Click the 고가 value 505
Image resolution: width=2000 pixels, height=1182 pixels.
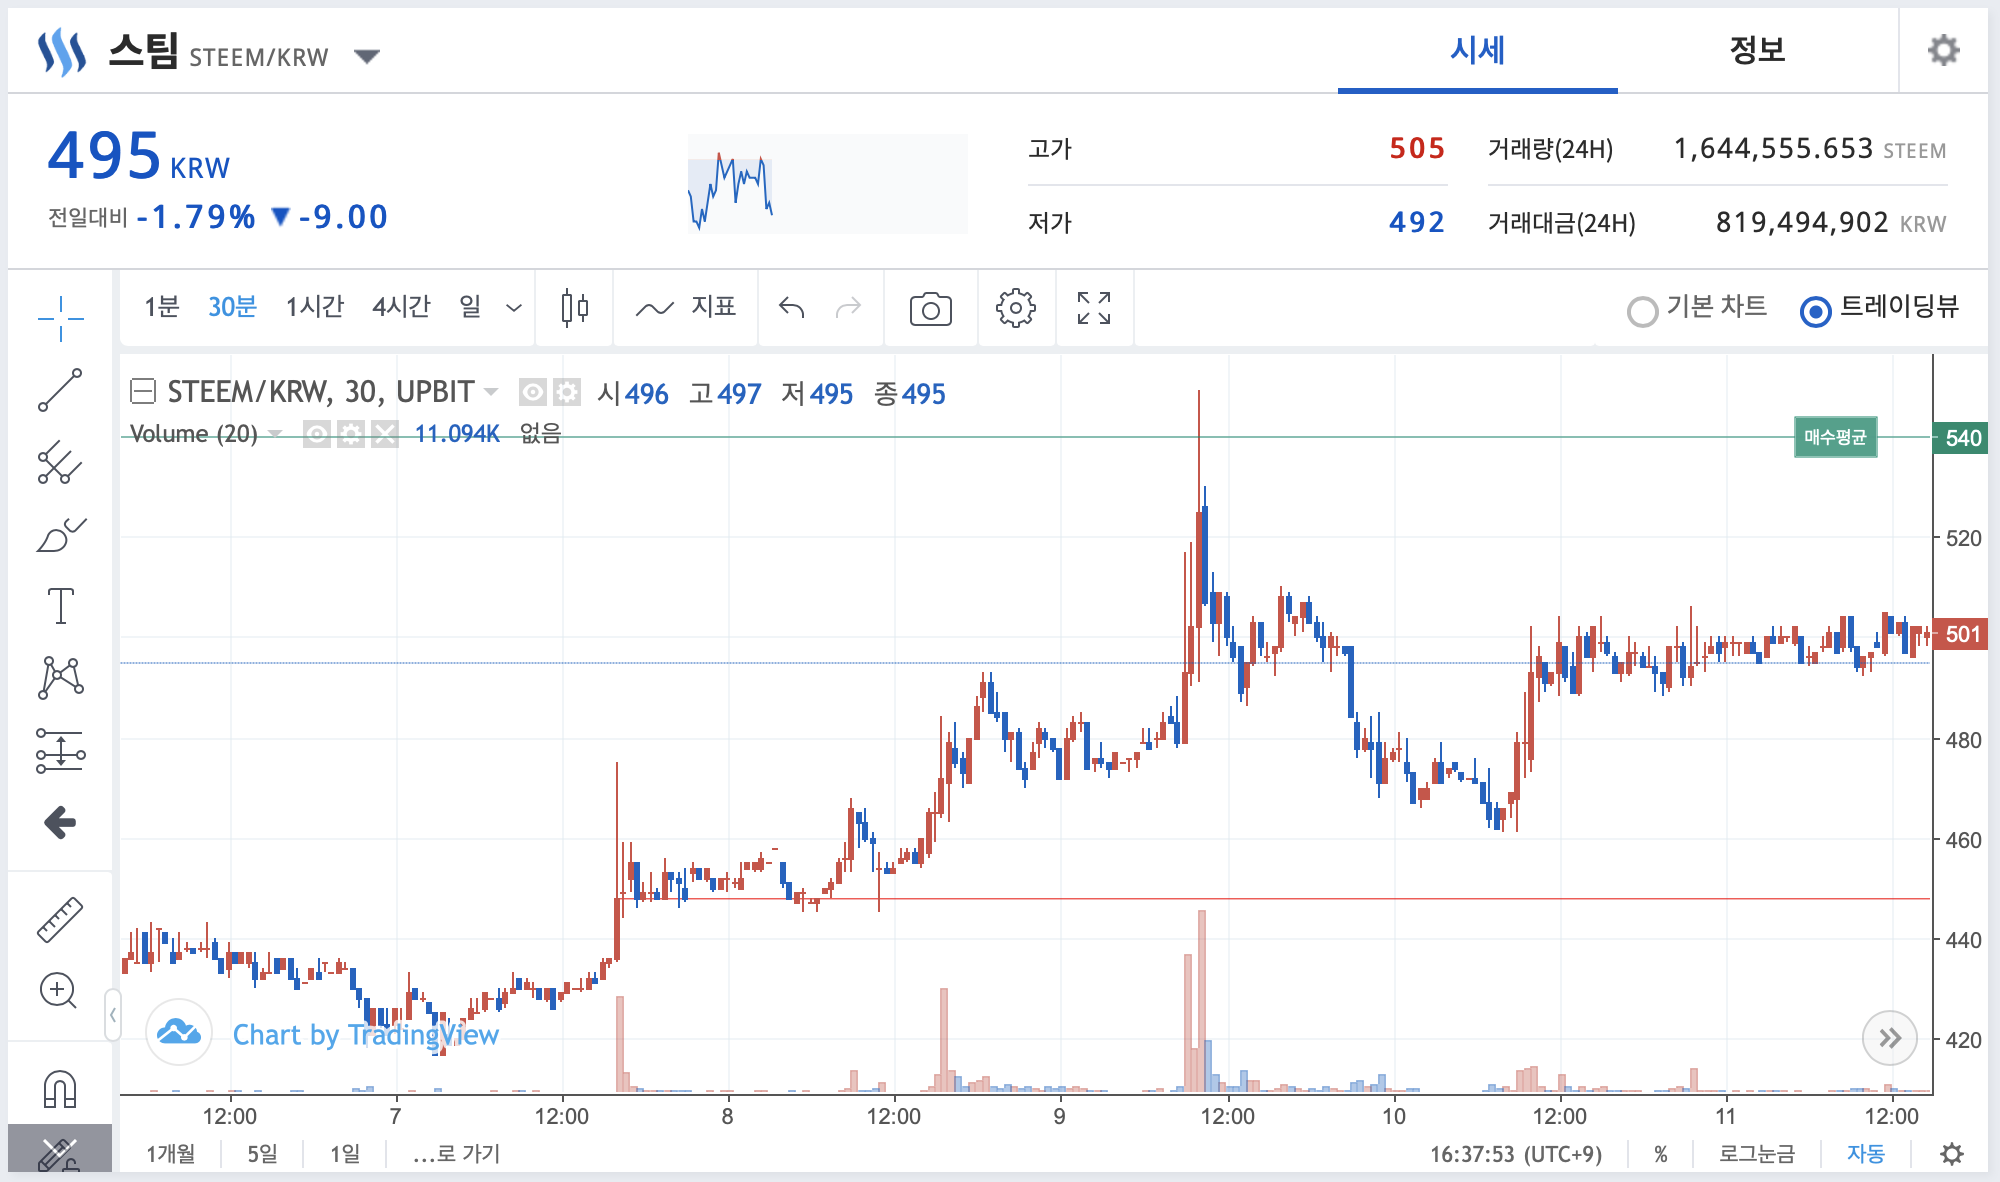pyautogui.click(x=1417, y=149)
